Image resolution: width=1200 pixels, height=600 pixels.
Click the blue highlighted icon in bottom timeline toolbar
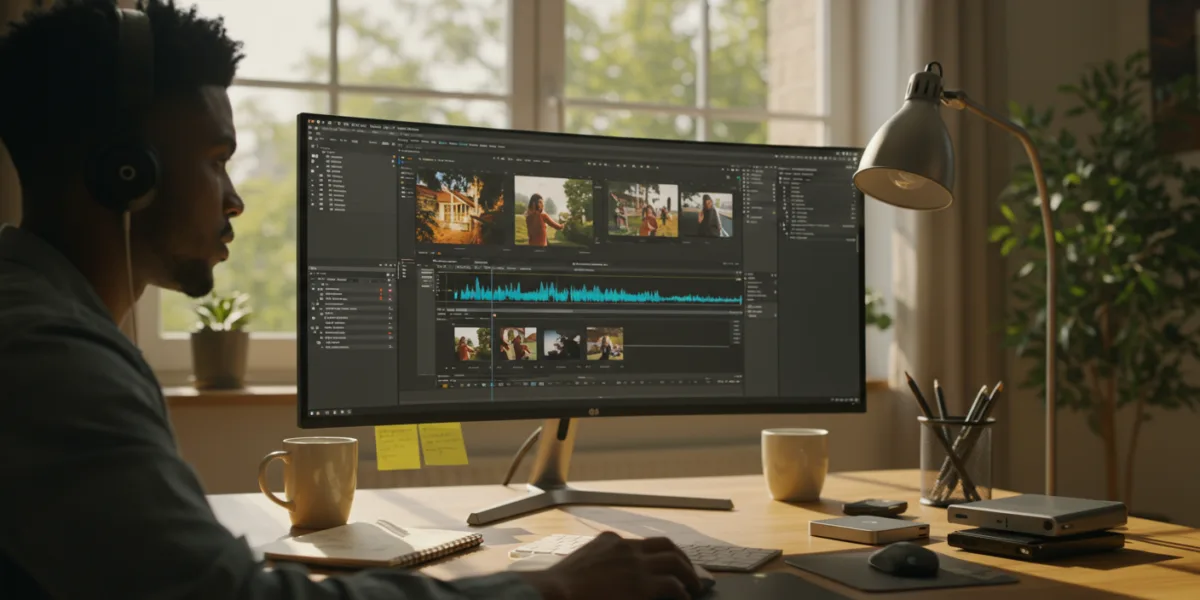pos(535,382)
